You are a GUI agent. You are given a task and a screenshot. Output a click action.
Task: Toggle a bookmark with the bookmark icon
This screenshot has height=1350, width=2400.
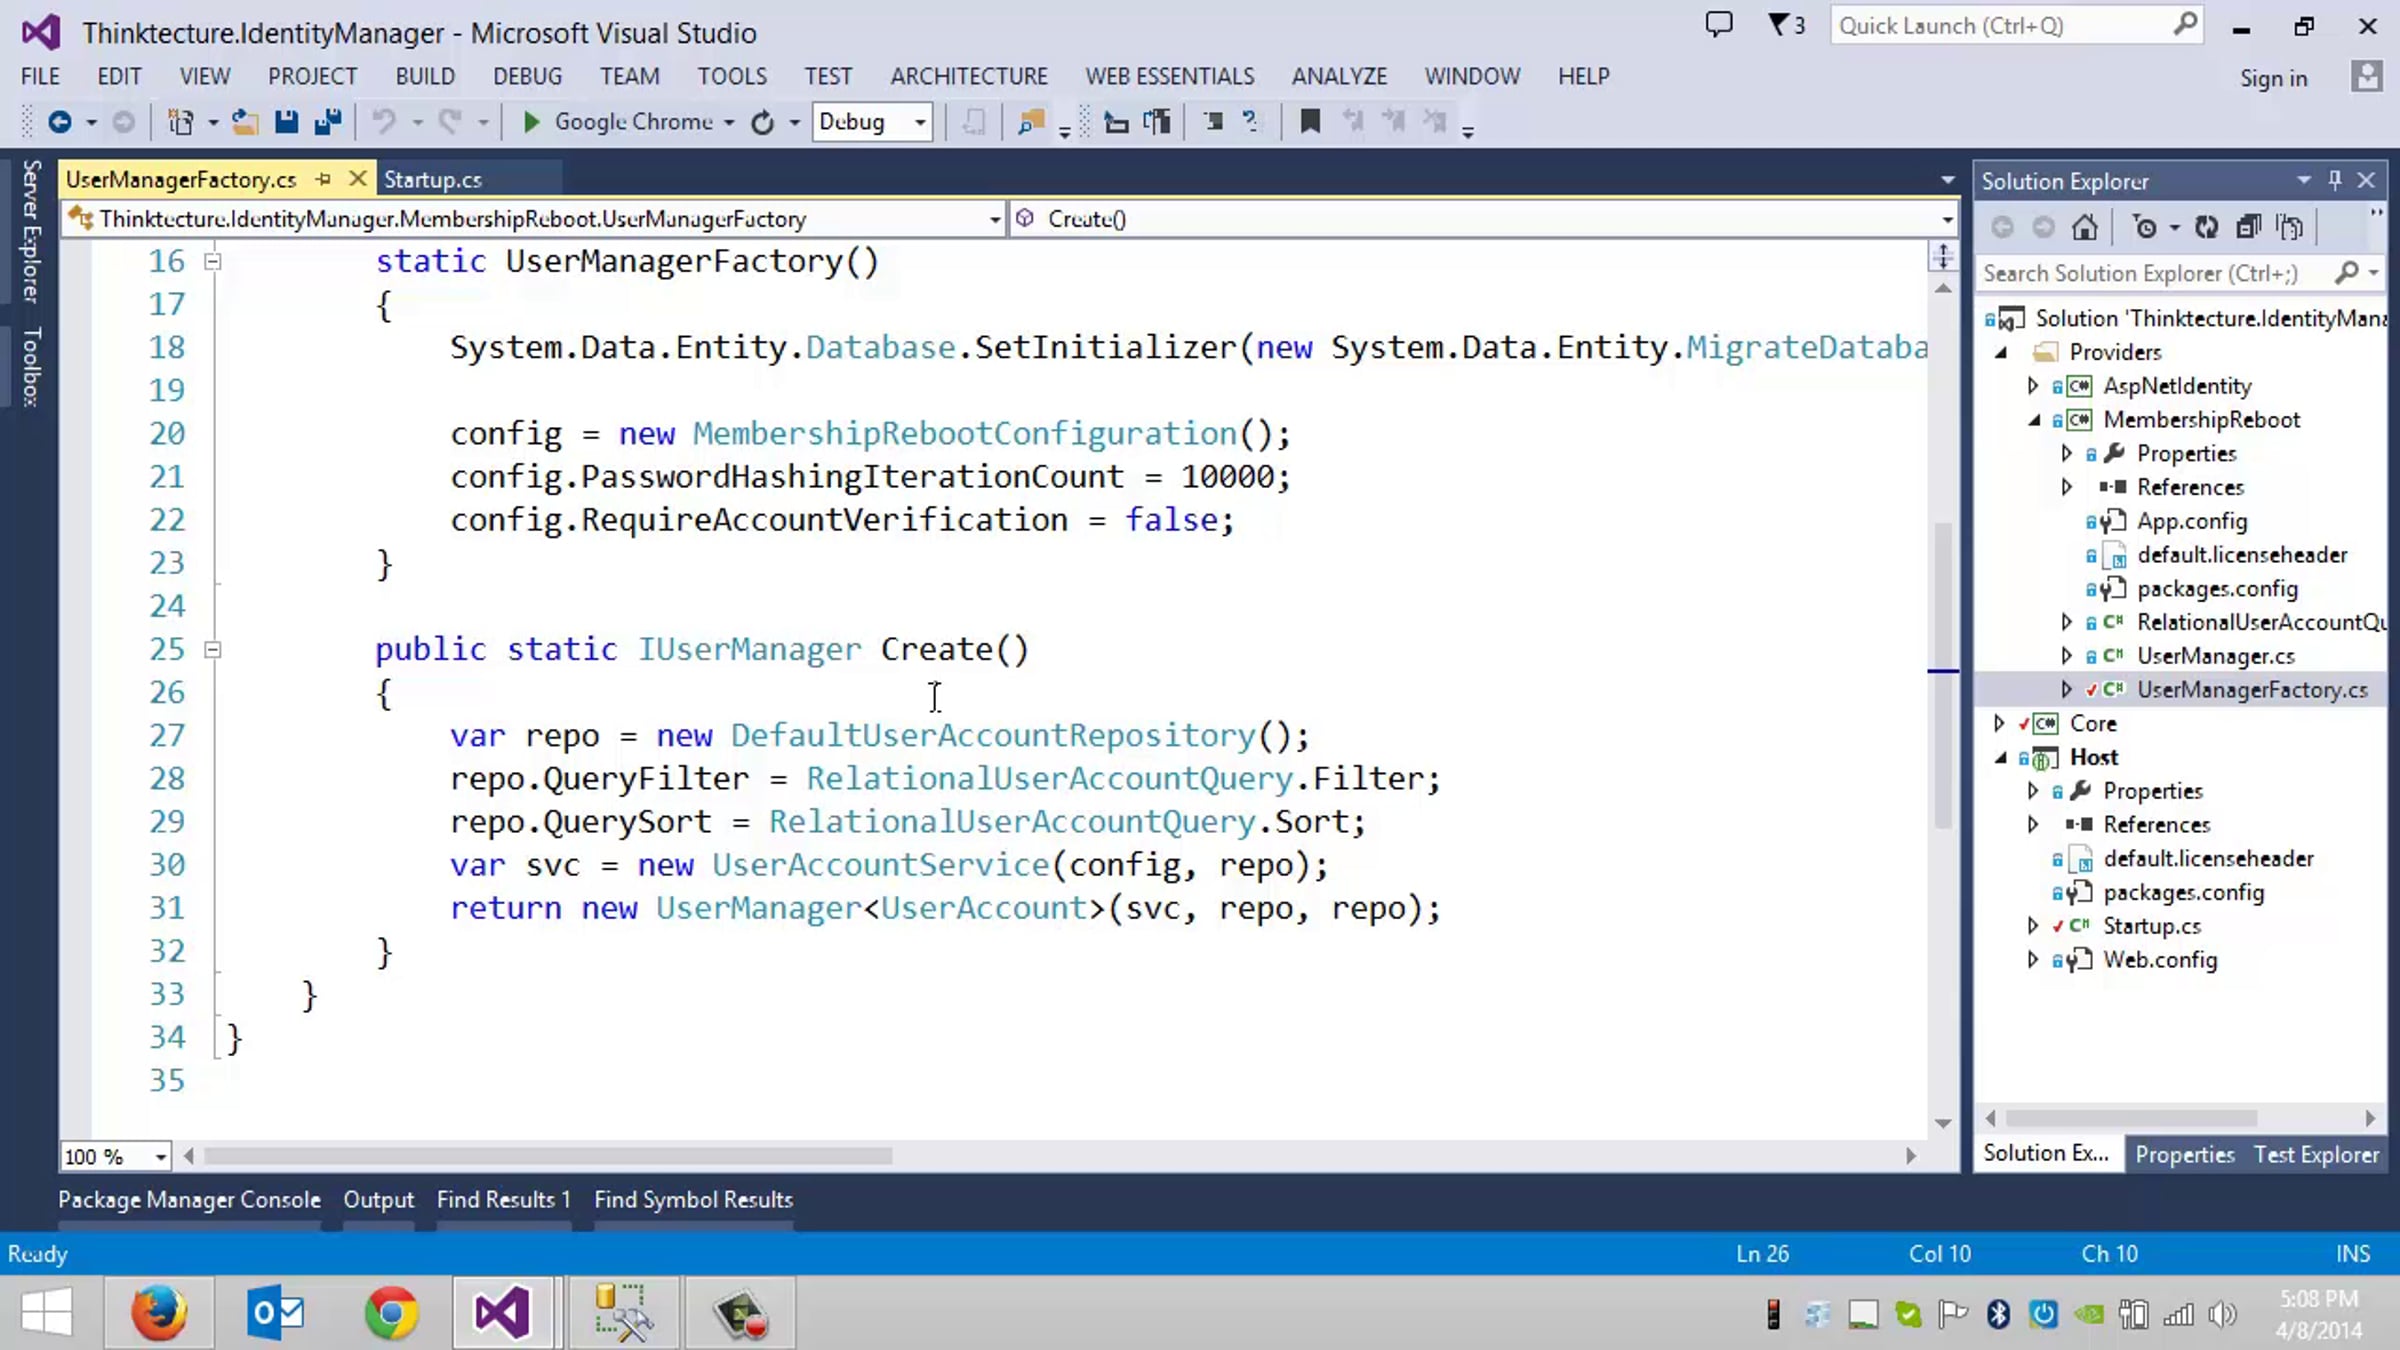coord(1309,122)
